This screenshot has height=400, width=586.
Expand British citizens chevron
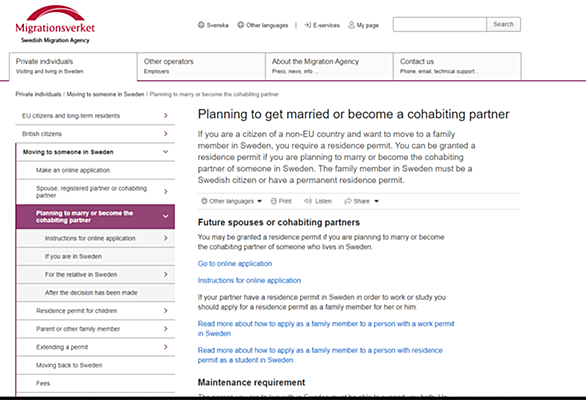166,133
